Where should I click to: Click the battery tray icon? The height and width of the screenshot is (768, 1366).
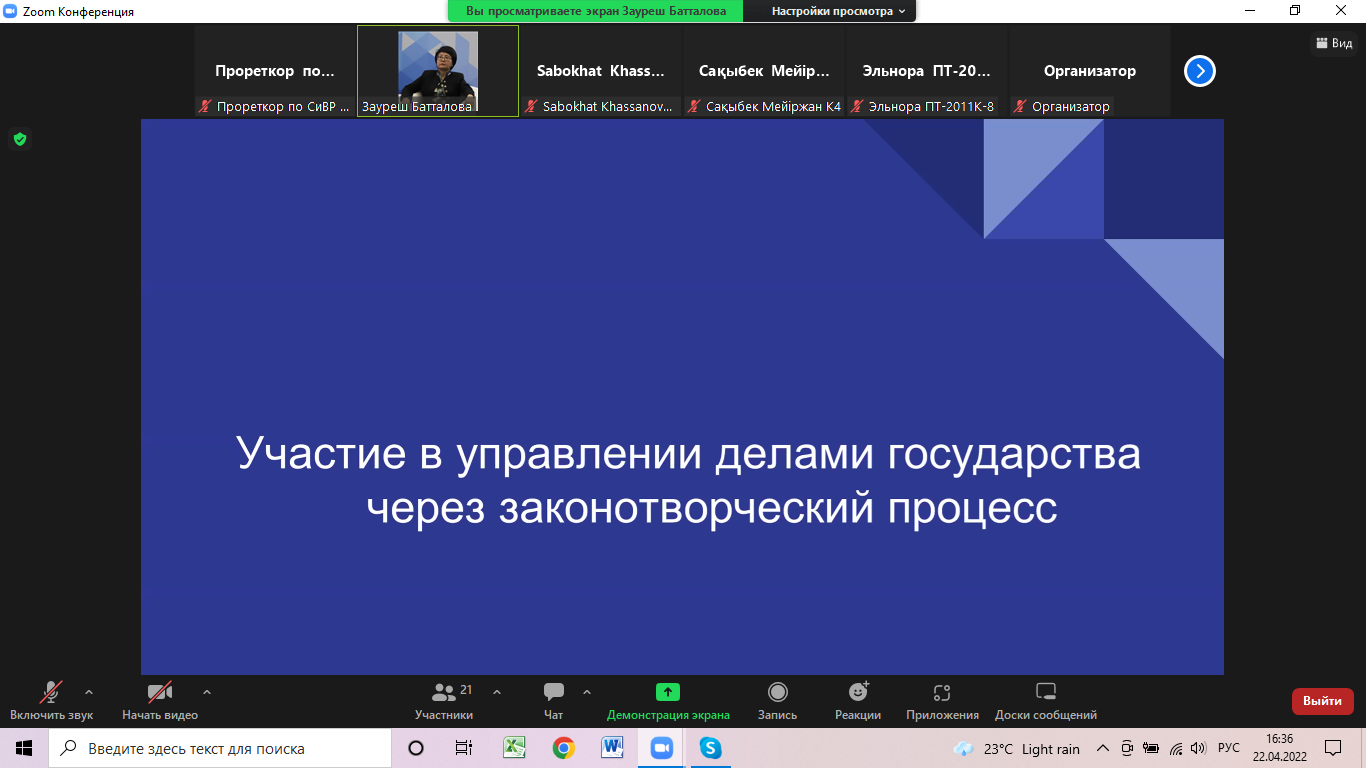1151,749
